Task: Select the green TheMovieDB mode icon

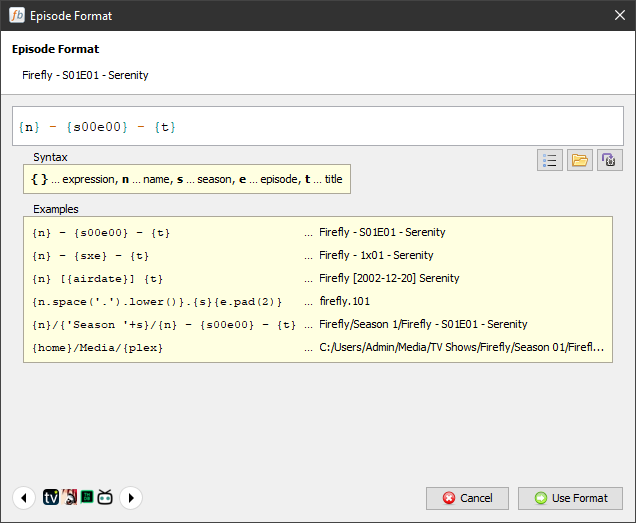Action: [x=87, y=497]
